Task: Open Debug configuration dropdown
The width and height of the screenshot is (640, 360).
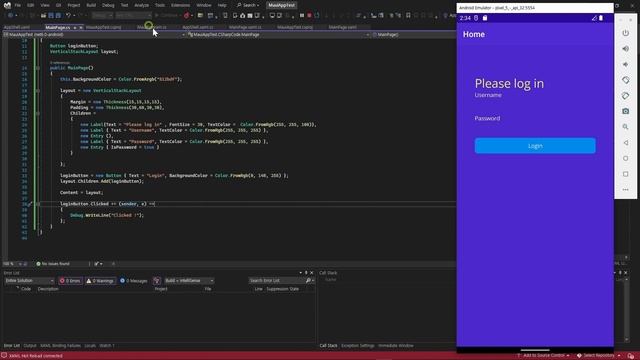Action: click(x=102, y=16)
